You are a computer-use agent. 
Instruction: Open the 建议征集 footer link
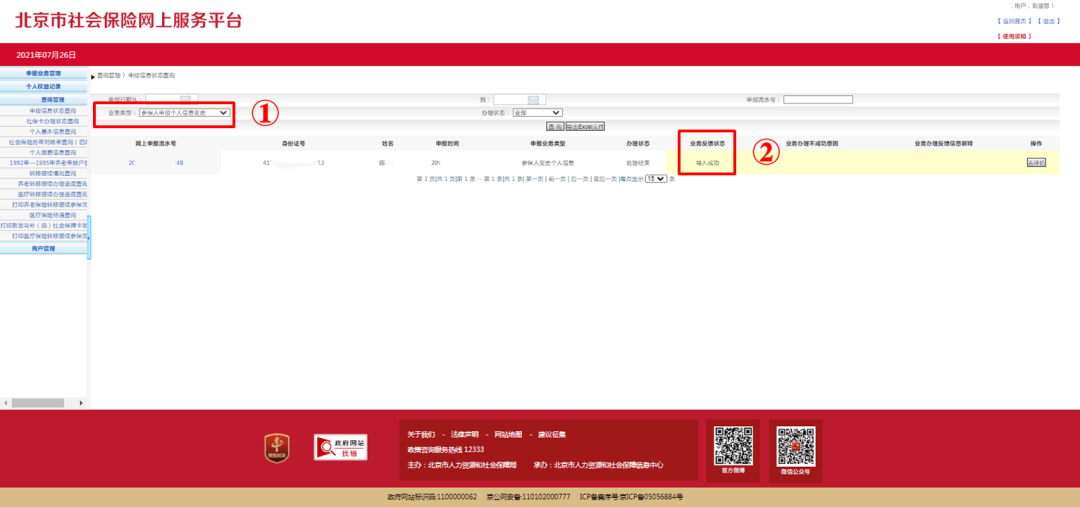click(552, 435)
